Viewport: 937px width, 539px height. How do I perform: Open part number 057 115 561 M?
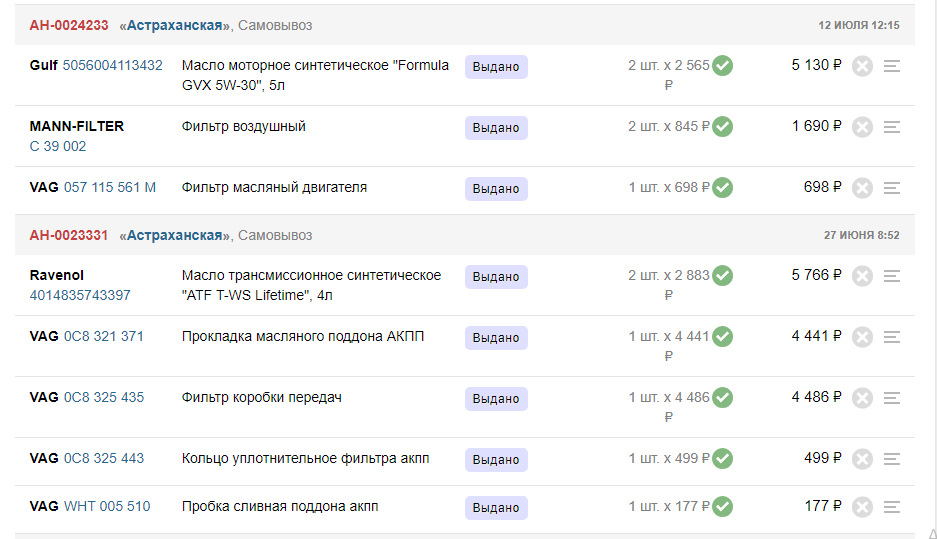point(110,187)
